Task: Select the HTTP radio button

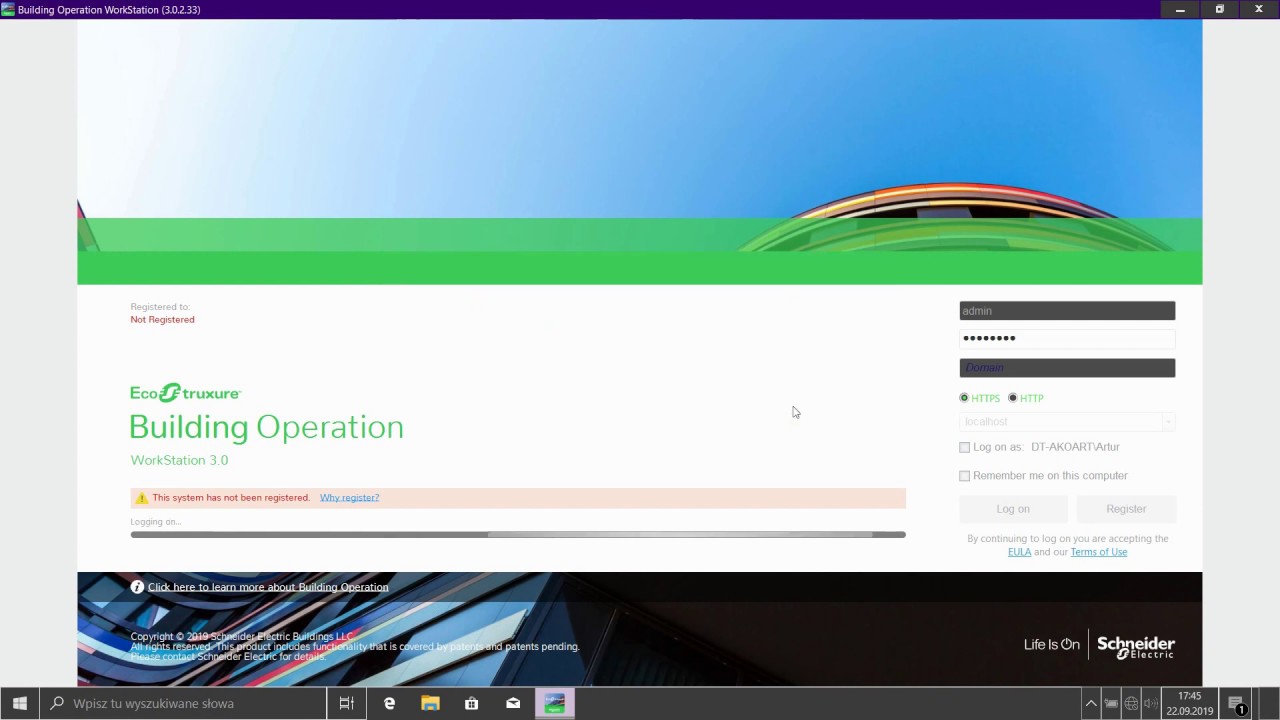Action: coord(1012,398)
